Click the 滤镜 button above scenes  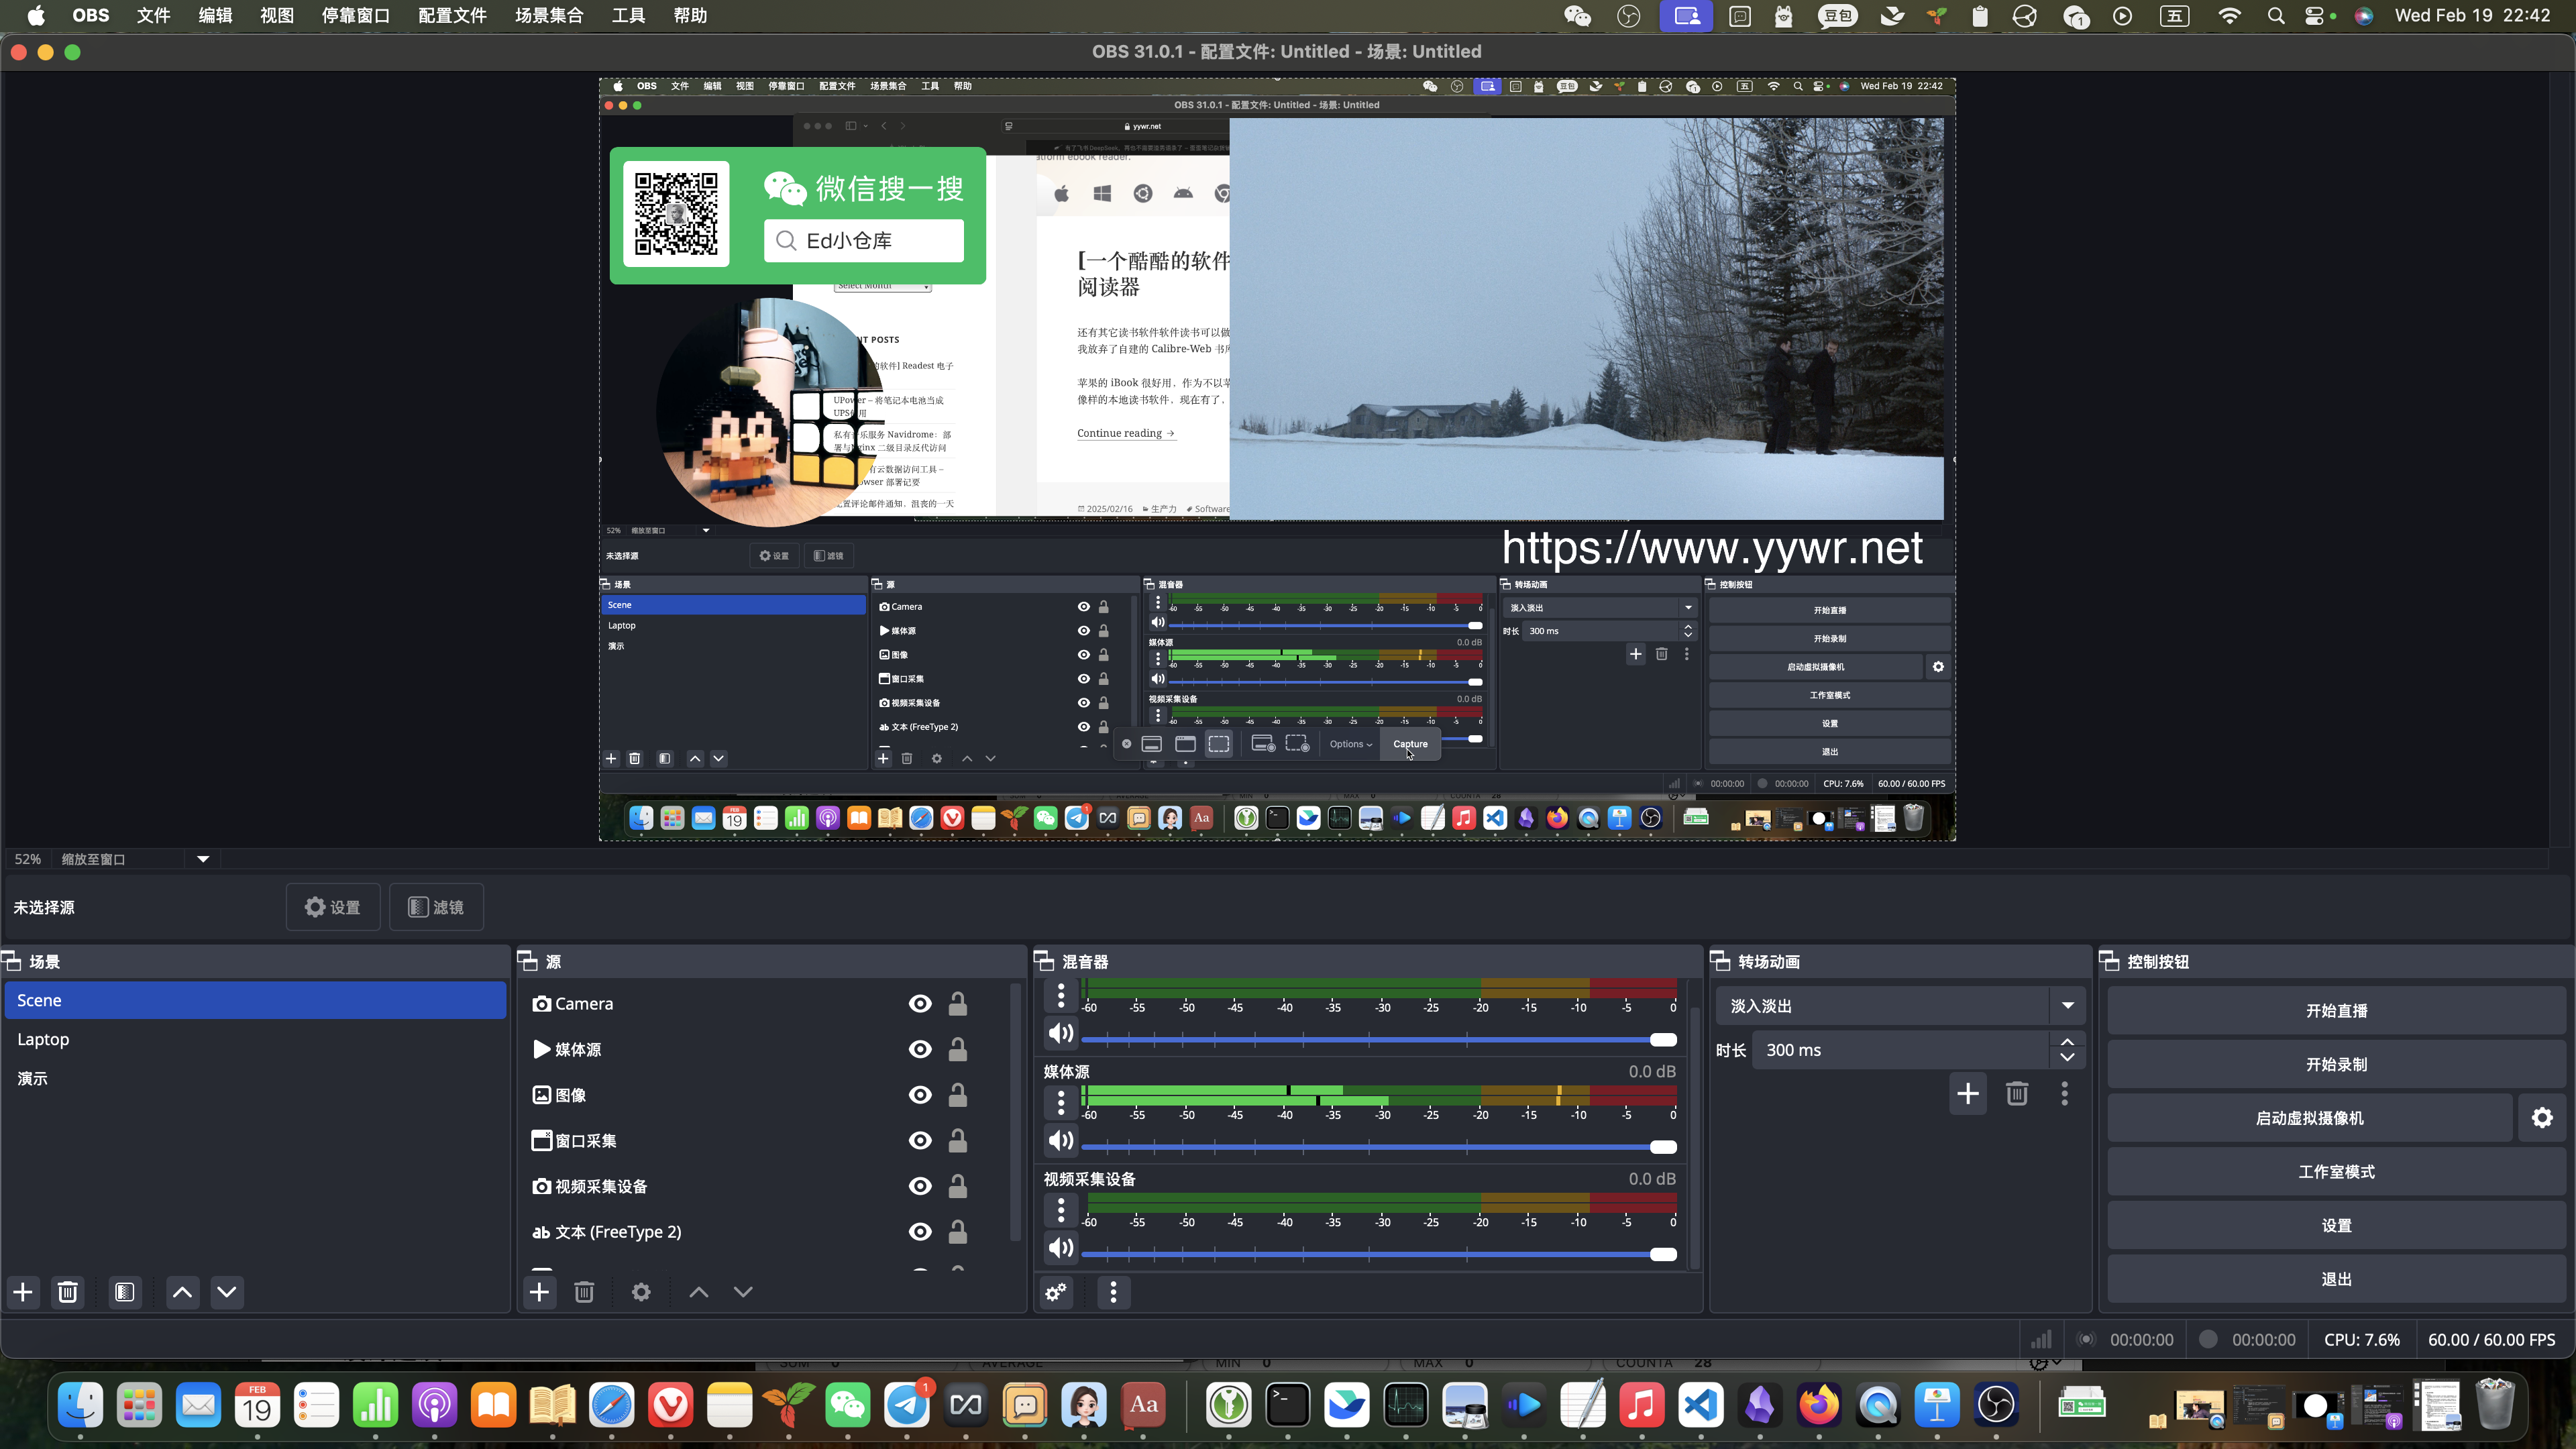(x=436, y=907)
